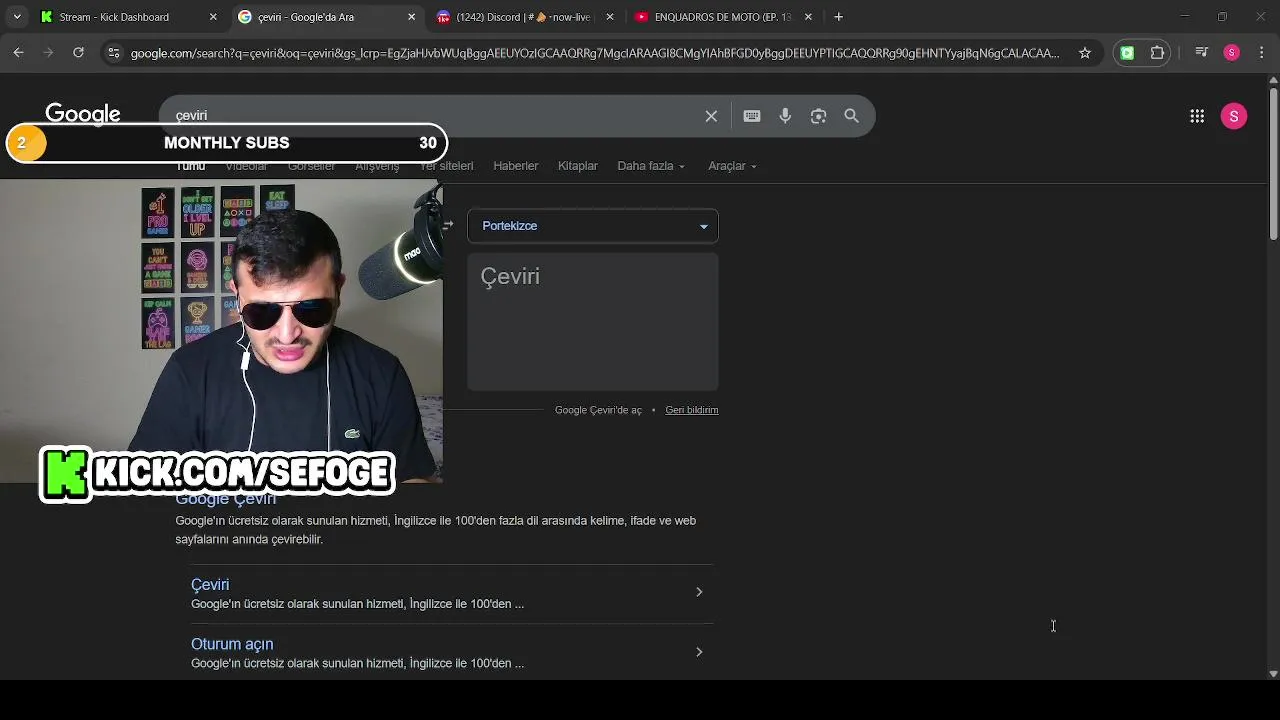Click the scrollbar down arrow
This screenshot has width=1280, height=720.
[1273, 673]
